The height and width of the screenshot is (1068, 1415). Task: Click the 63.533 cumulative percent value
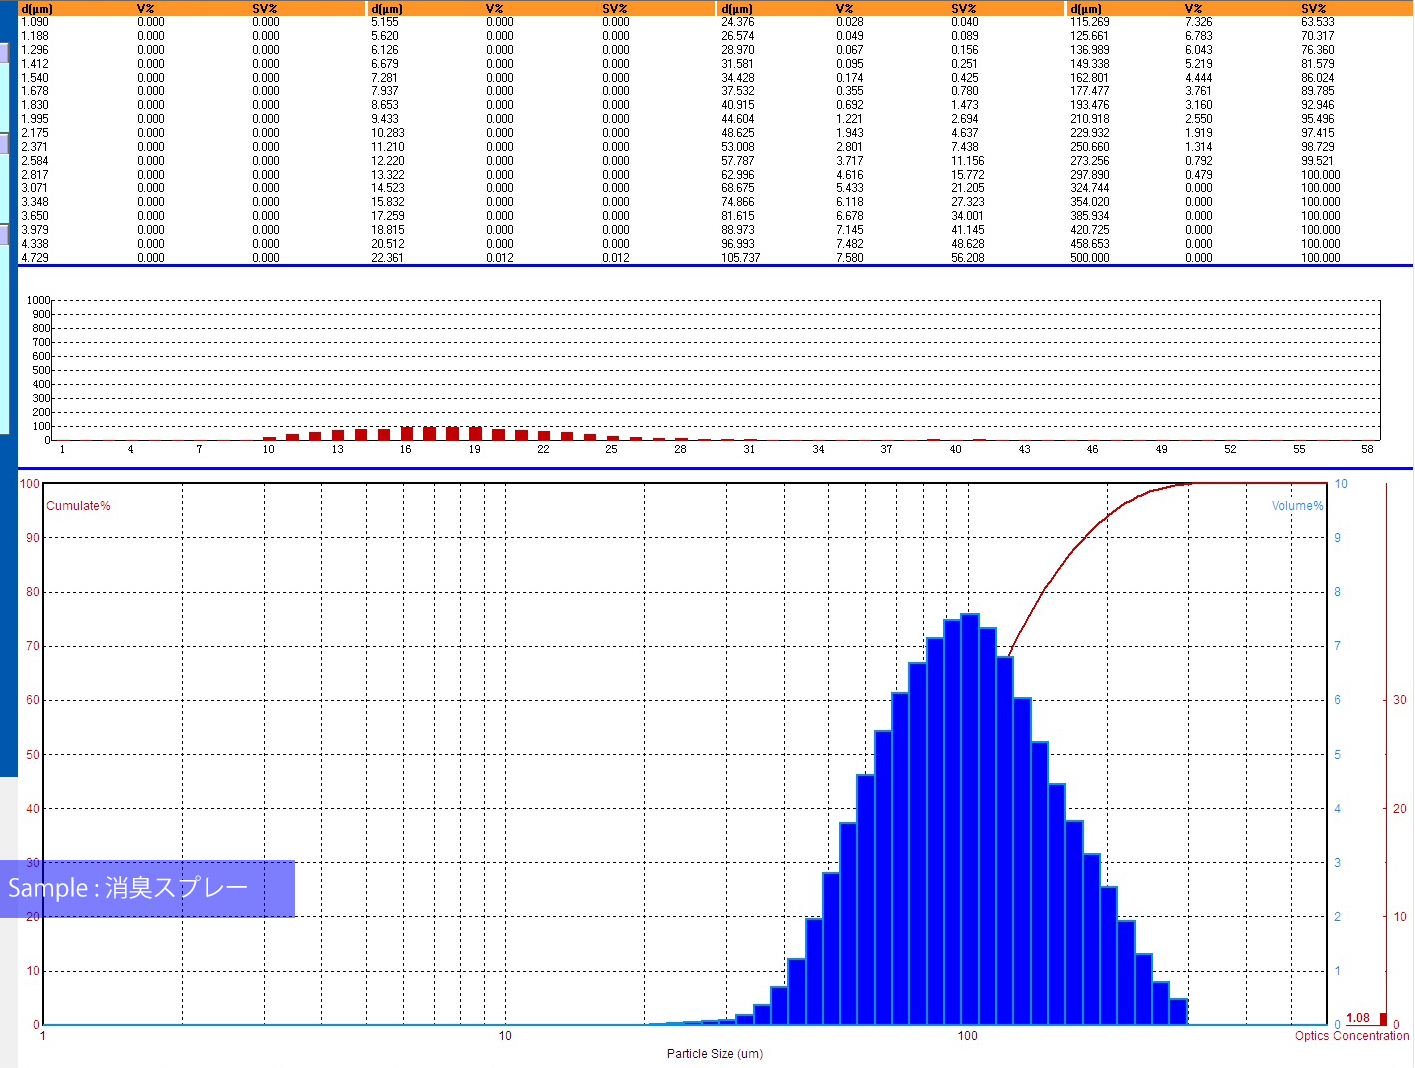[1318, 22]
